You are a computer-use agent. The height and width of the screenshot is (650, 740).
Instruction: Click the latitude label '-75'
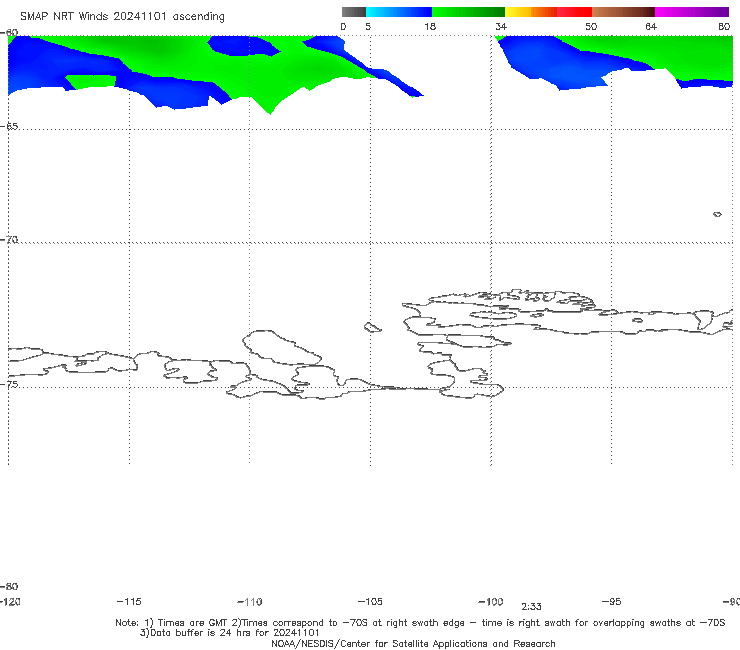tap(9, 384)
